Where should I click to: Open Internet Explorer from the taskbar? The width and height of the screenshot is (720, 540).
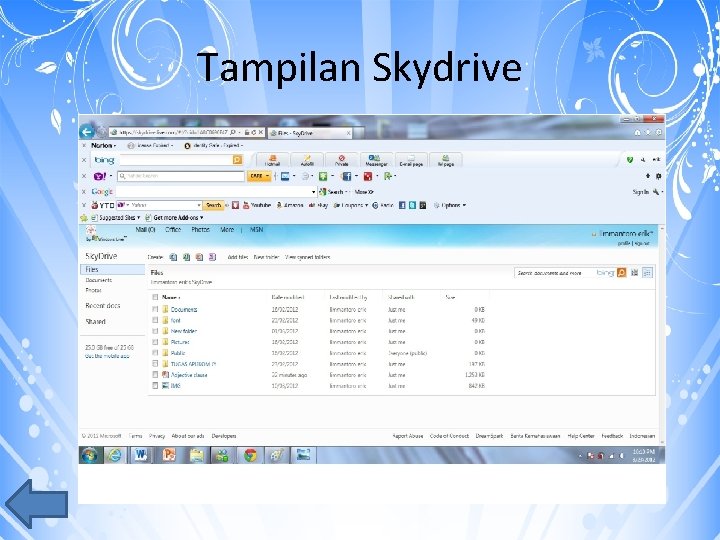click(114, 455)
